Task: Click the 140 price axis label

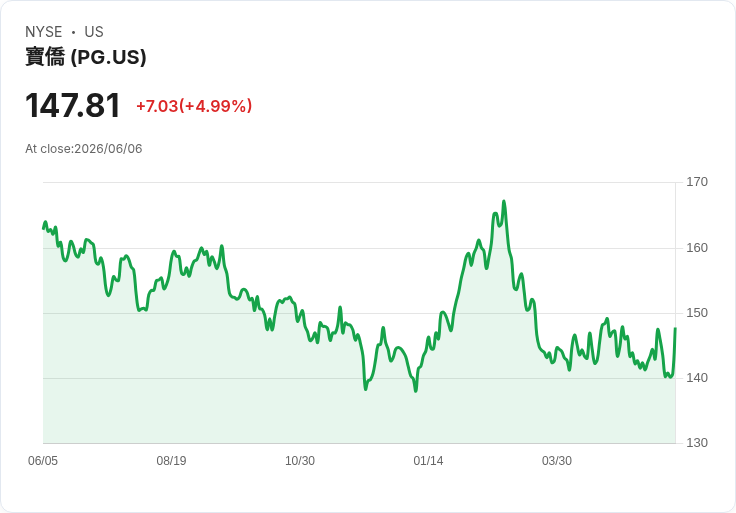Action: [x=697, y=378]
